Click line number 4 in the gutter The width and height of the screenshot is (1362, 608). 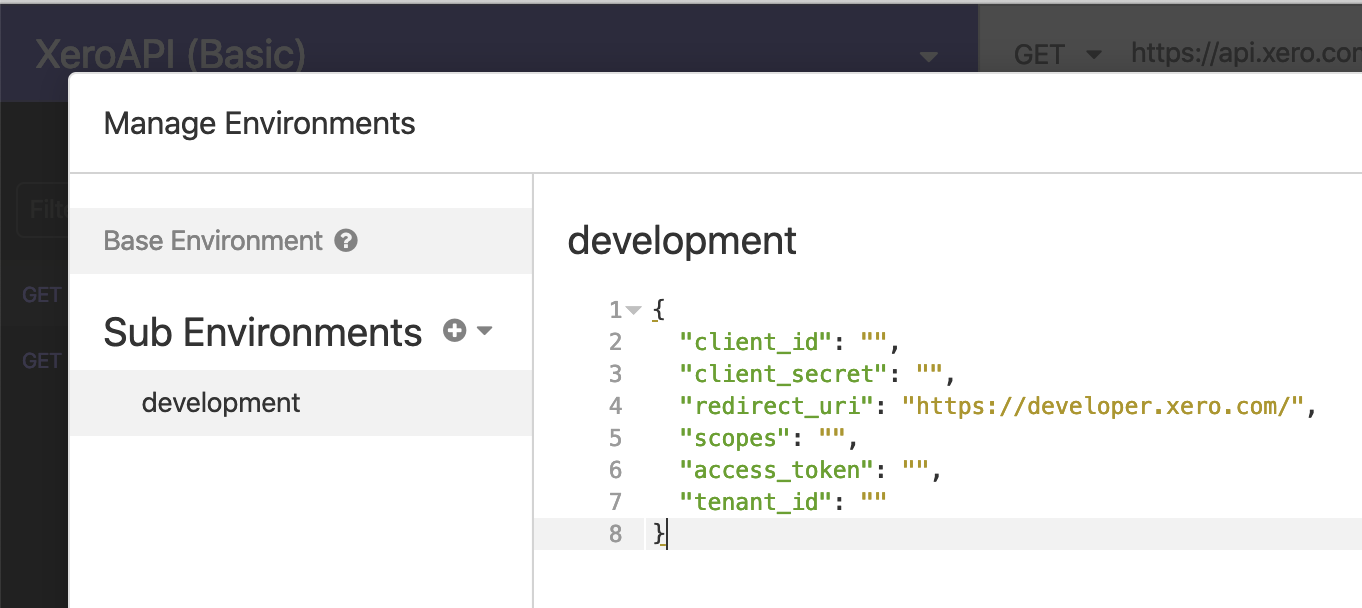pos(615,406)
